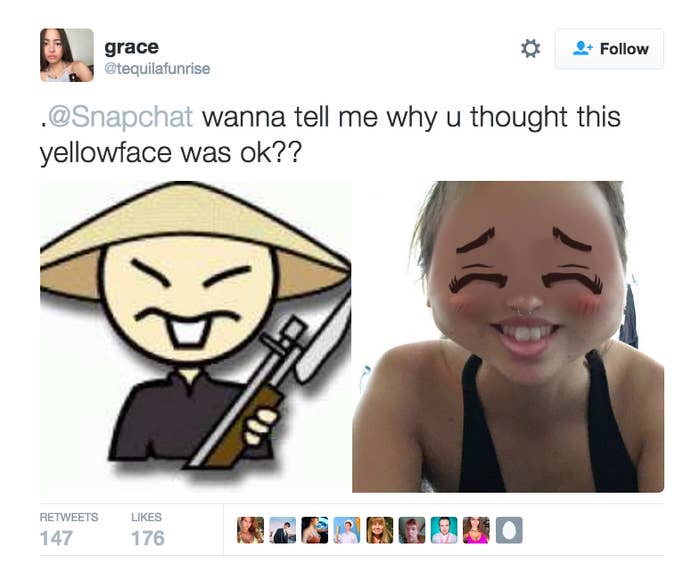
Task: Follow the @Snapchat mention link
Action: click(x=120, y=117)
